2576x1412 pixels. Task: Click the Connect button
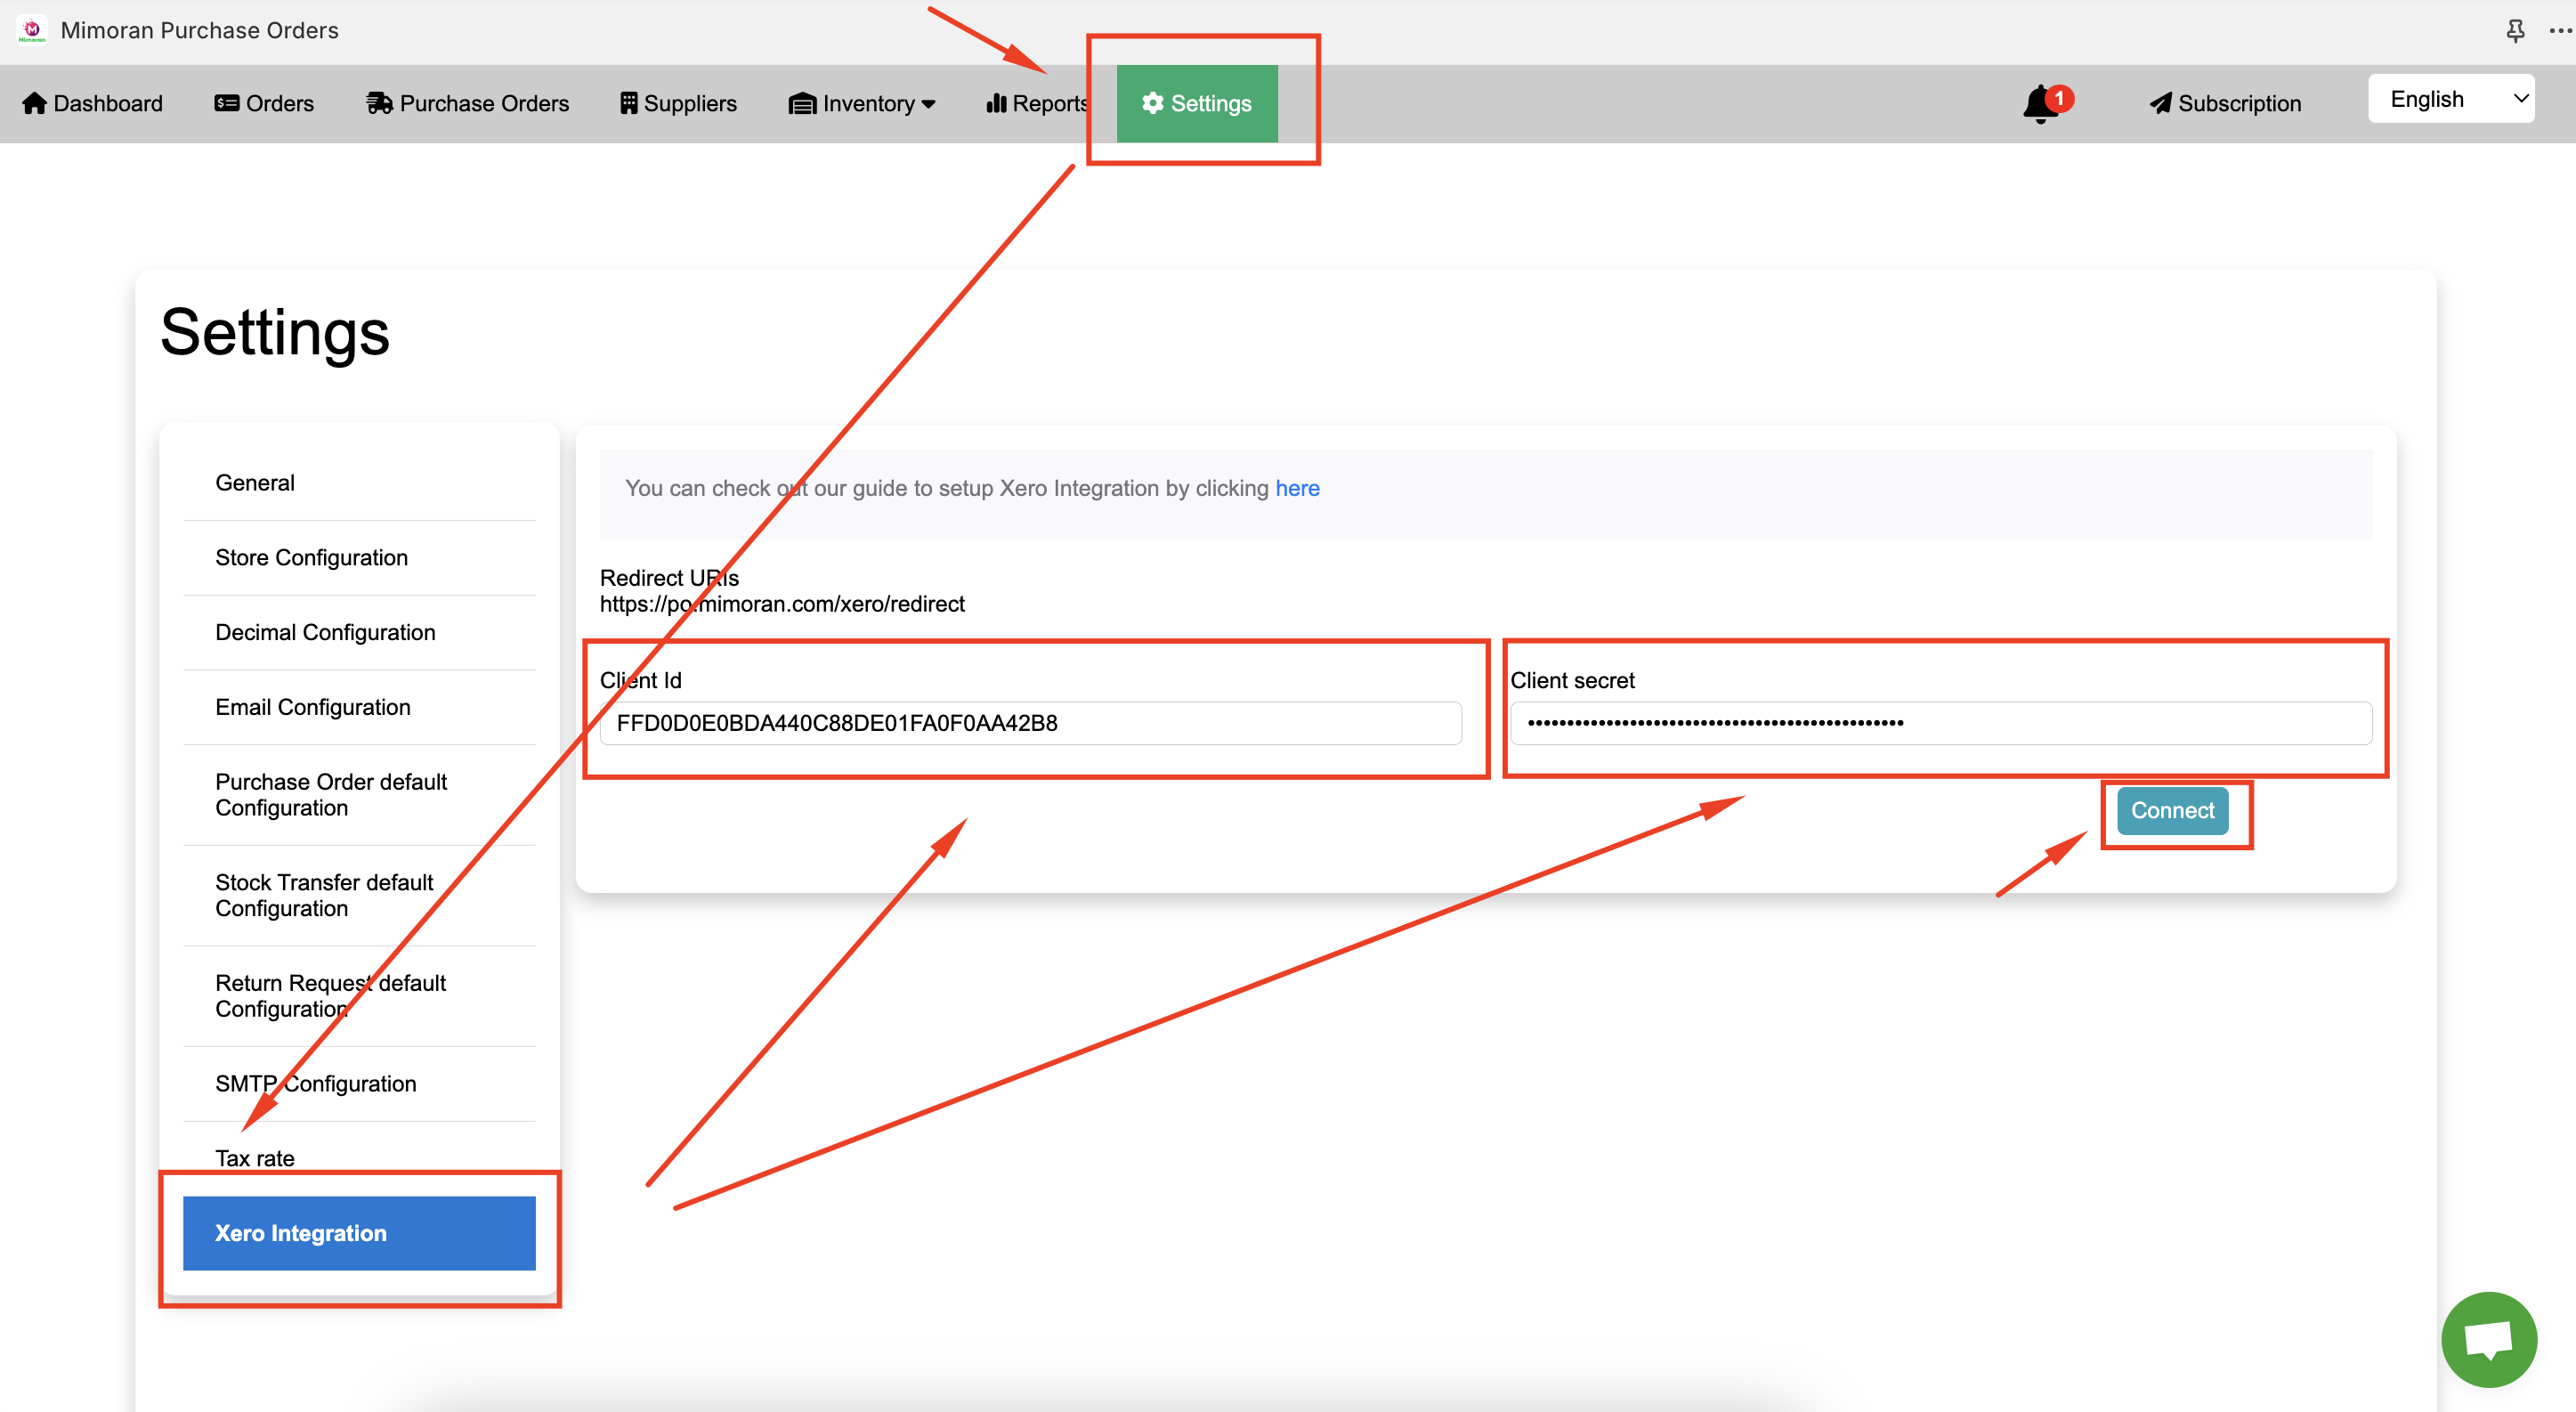(2172, 811)
